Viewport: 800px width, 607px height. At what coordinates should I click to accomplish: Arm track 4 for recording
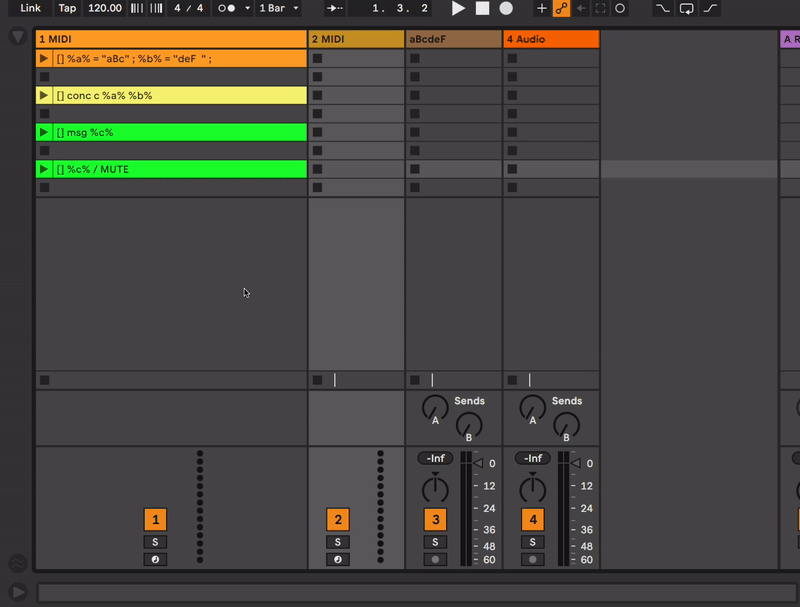point(533,560)
